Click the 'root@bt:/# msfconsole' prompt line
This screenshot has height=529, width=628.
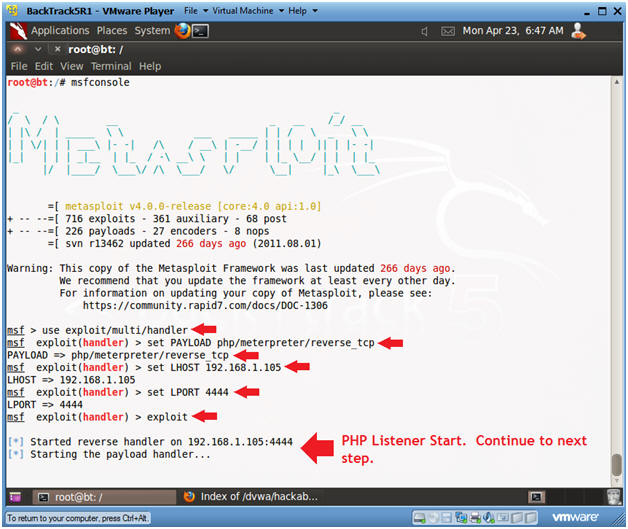click(68, 82)
